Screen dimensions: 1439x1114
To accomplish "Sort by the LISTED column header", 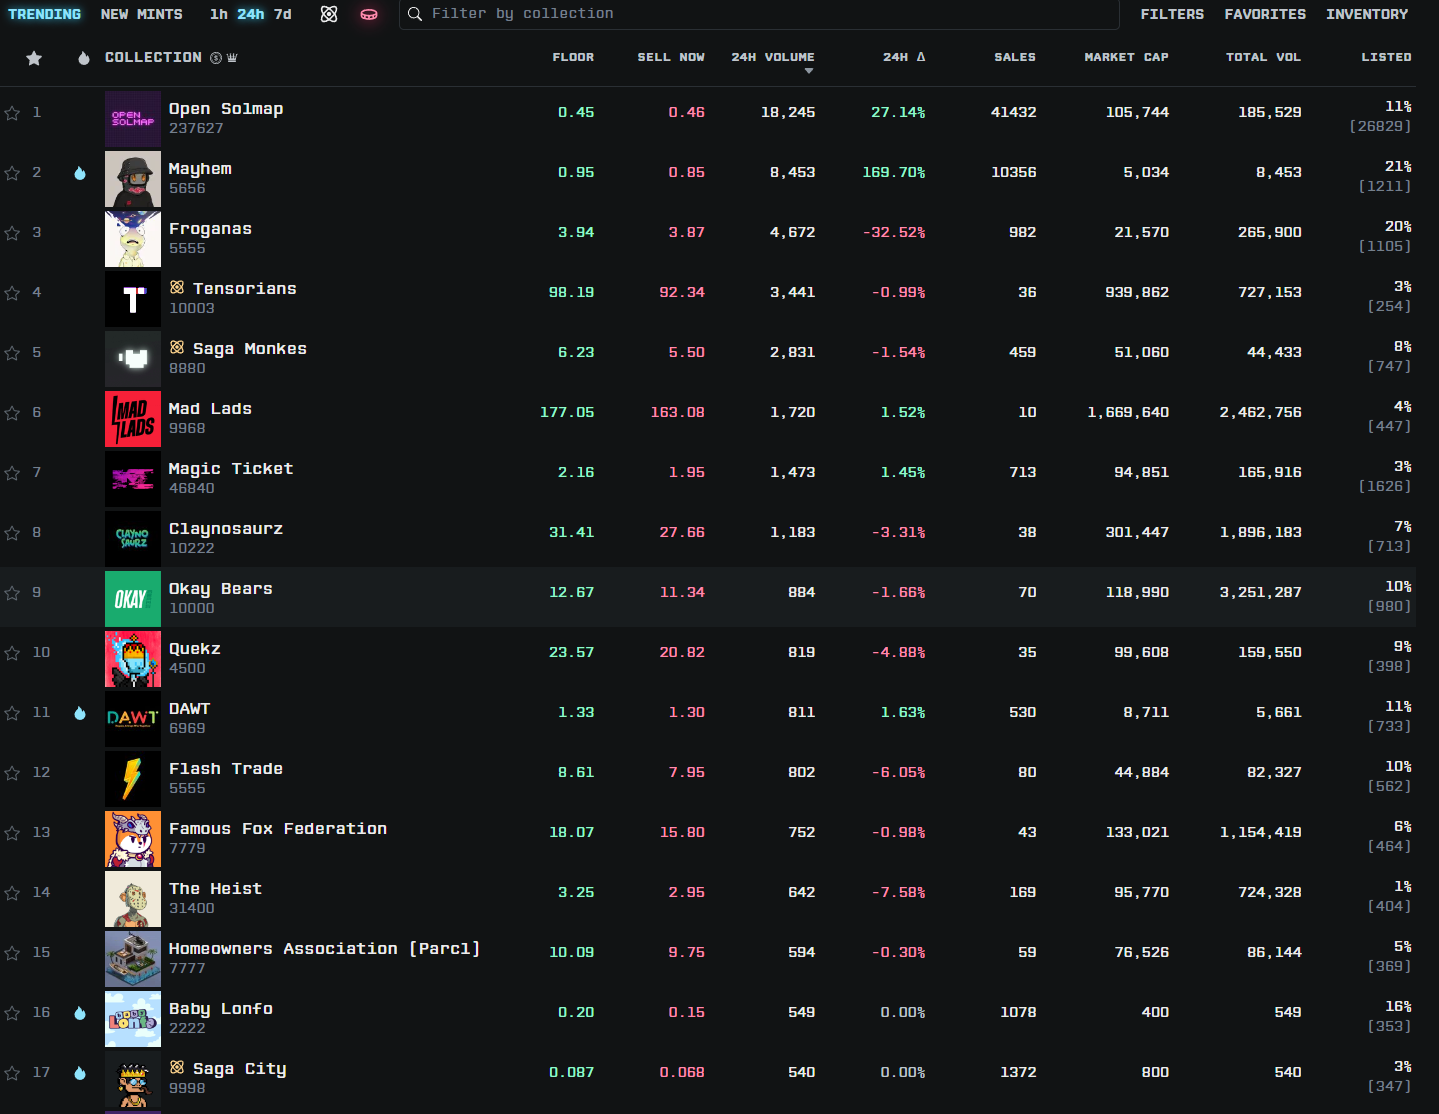I will pyautogui.click(x=1386, y=57).
